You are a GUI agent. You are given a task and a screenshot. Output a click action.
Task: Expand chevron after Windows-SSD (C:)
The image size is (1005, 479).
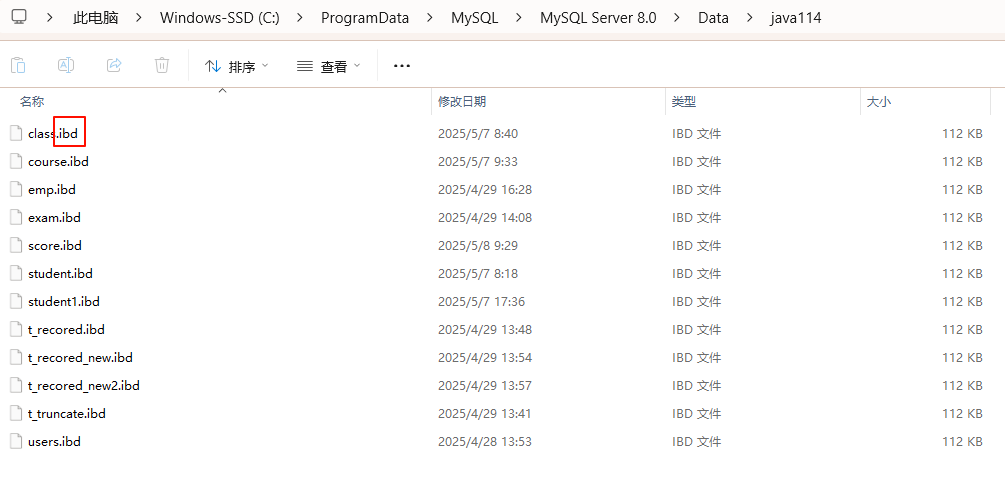(300, 18)
